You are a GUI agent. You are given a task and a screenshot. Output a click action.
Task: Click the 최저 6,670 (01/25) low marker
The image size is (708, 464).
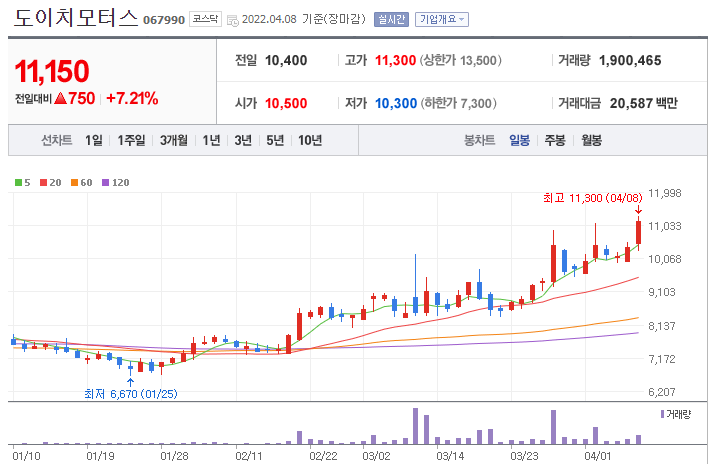[x=131, y=394]
